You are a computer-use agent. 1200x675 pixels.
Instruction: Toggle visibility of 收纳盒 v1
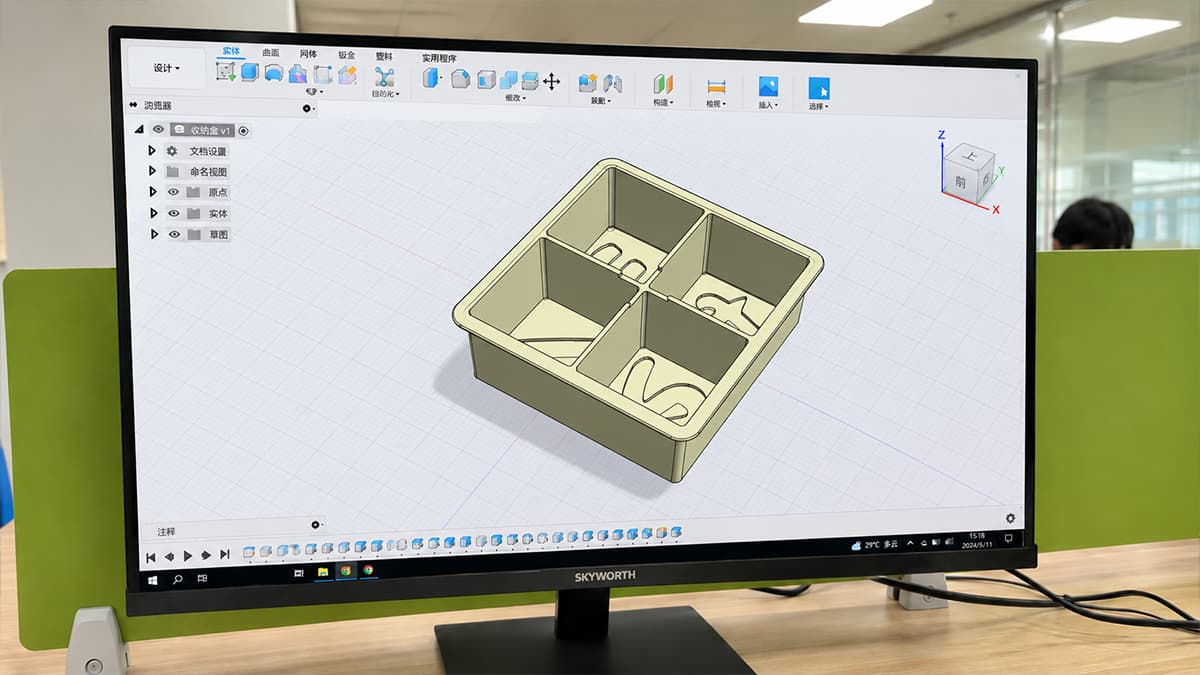[158, 129]
